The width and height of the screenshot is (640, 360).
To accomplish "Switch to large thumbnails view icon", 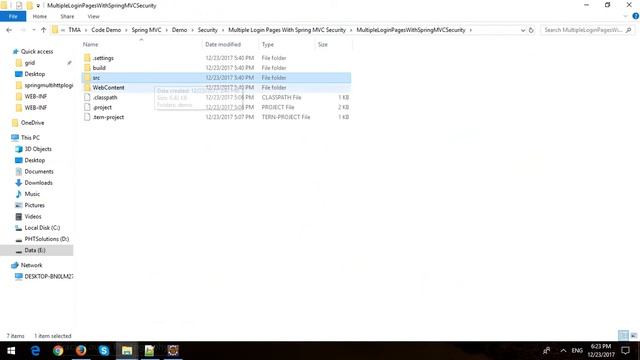I will tap(633, 336).
